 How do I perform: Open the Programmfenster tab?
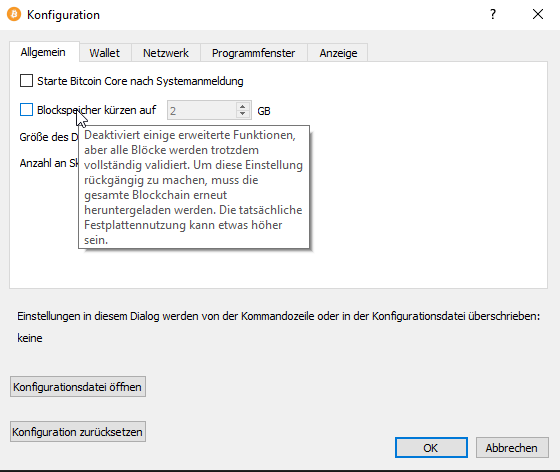[x=254, y=53]
